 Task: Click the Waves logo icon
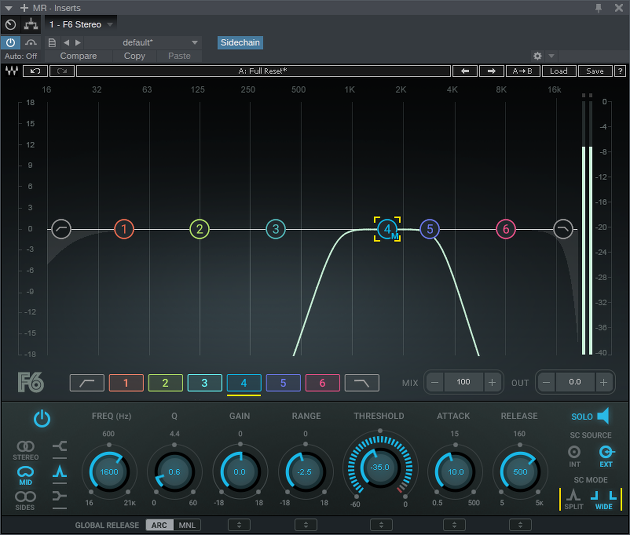pyautogui.click(x=12, y=71)
